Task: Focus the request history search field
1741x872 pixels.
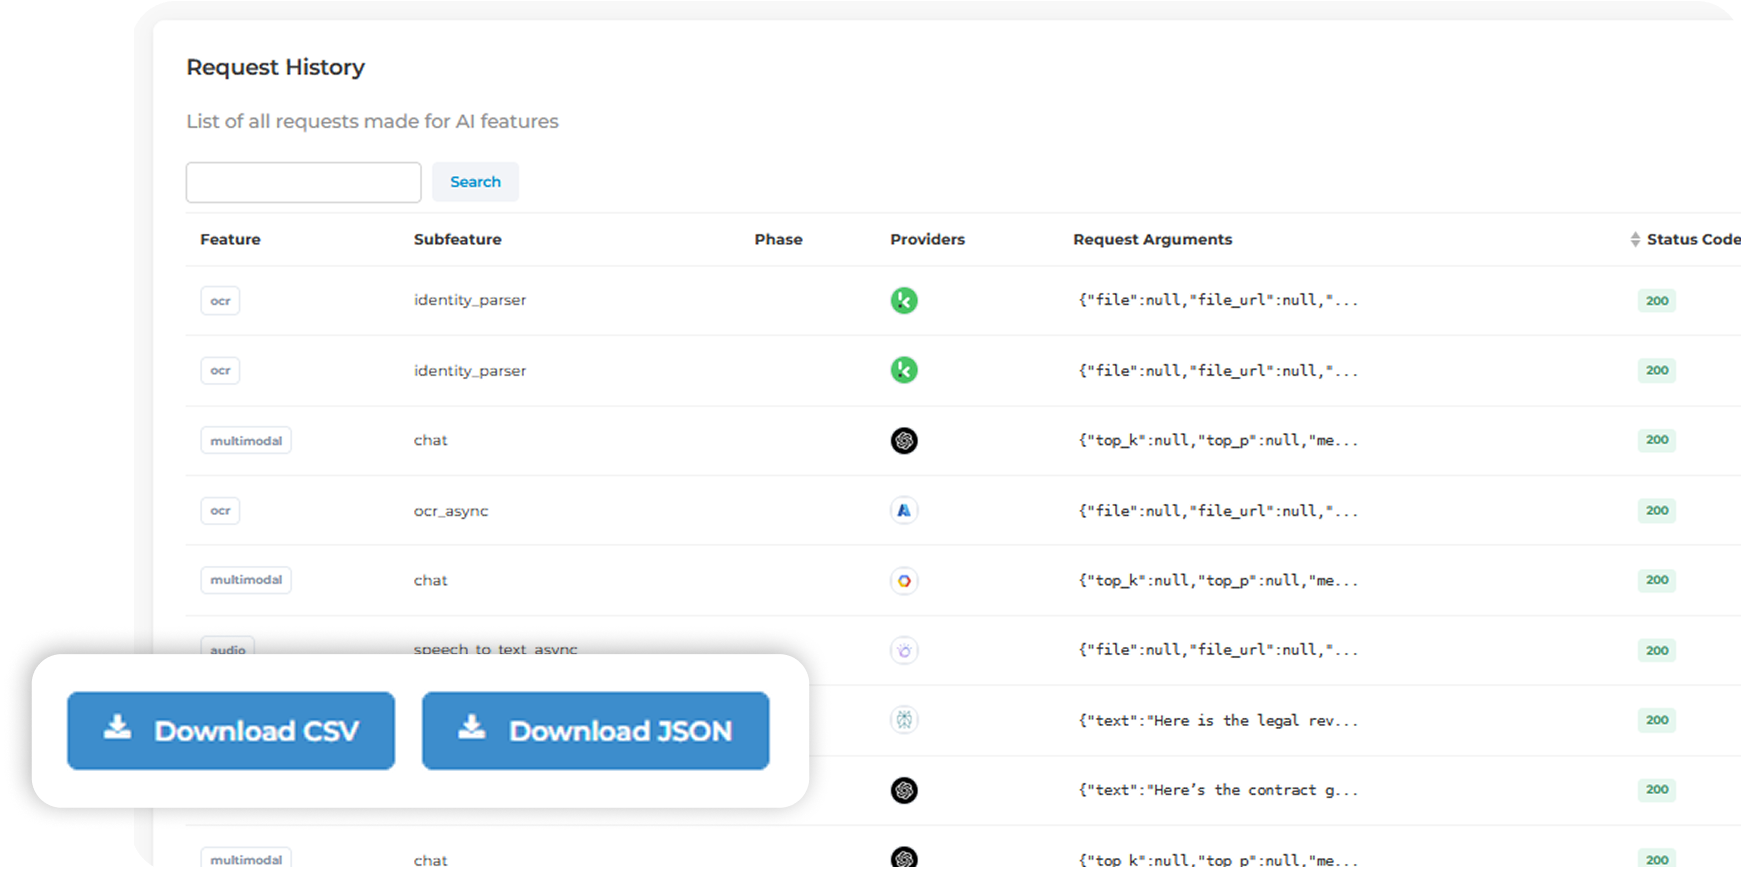Action: click(x=303, y=182)
